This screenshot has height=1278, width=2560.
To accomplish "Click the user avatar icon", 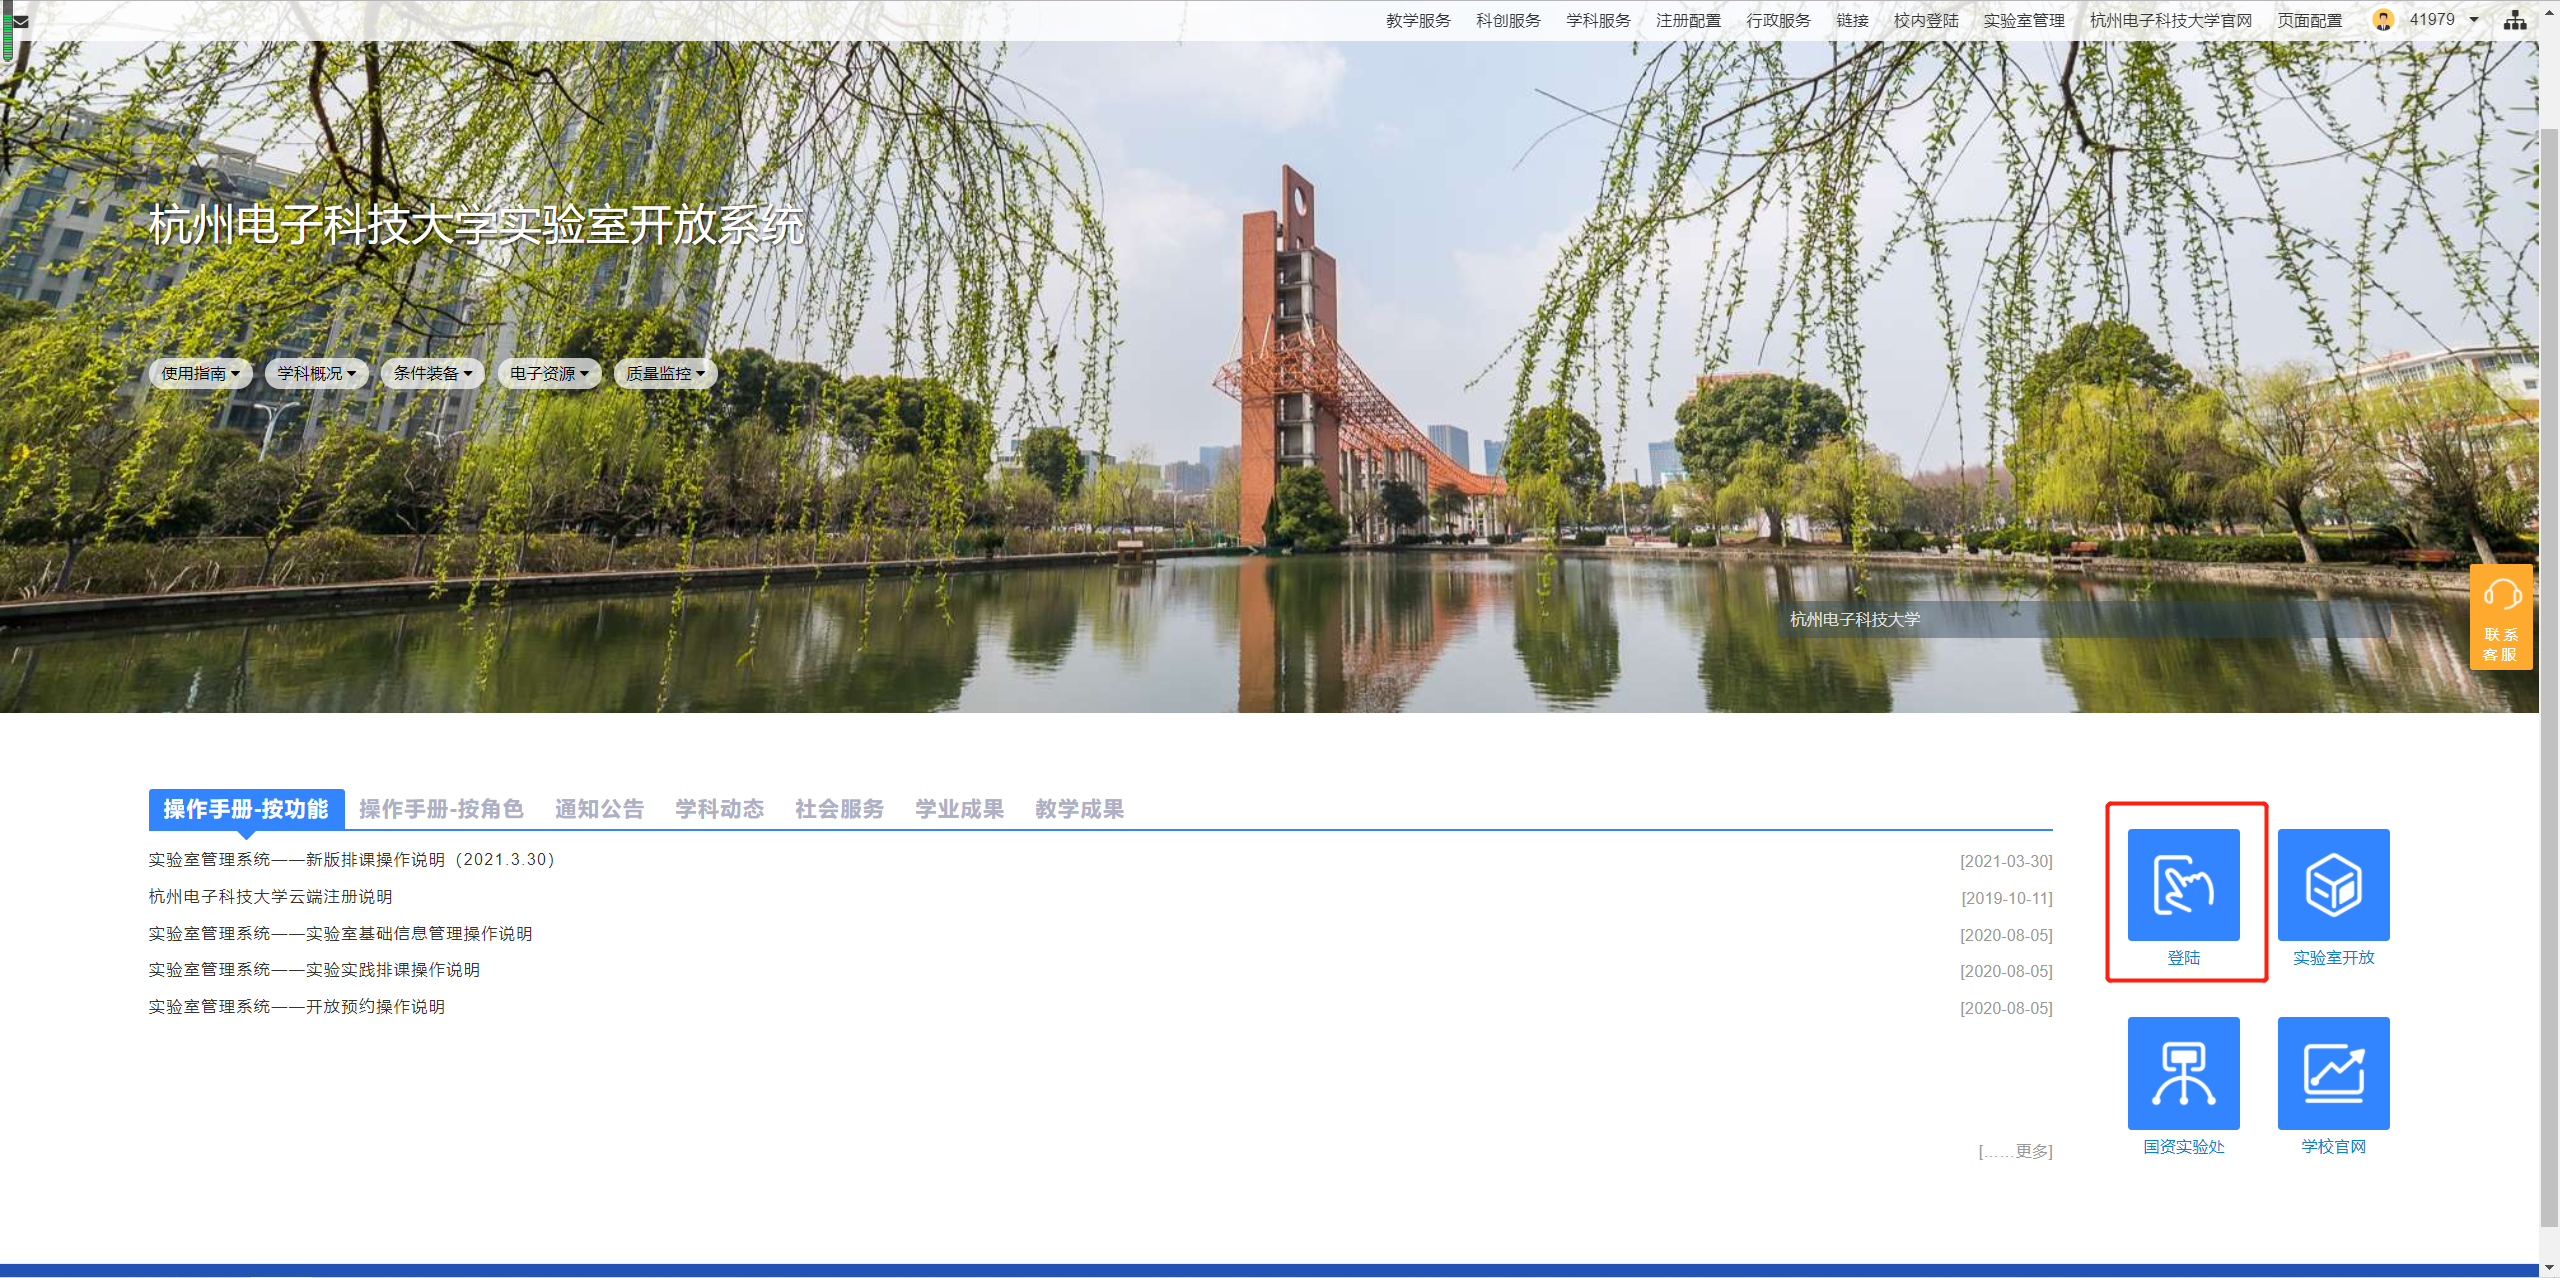I will click(2383, 20).
